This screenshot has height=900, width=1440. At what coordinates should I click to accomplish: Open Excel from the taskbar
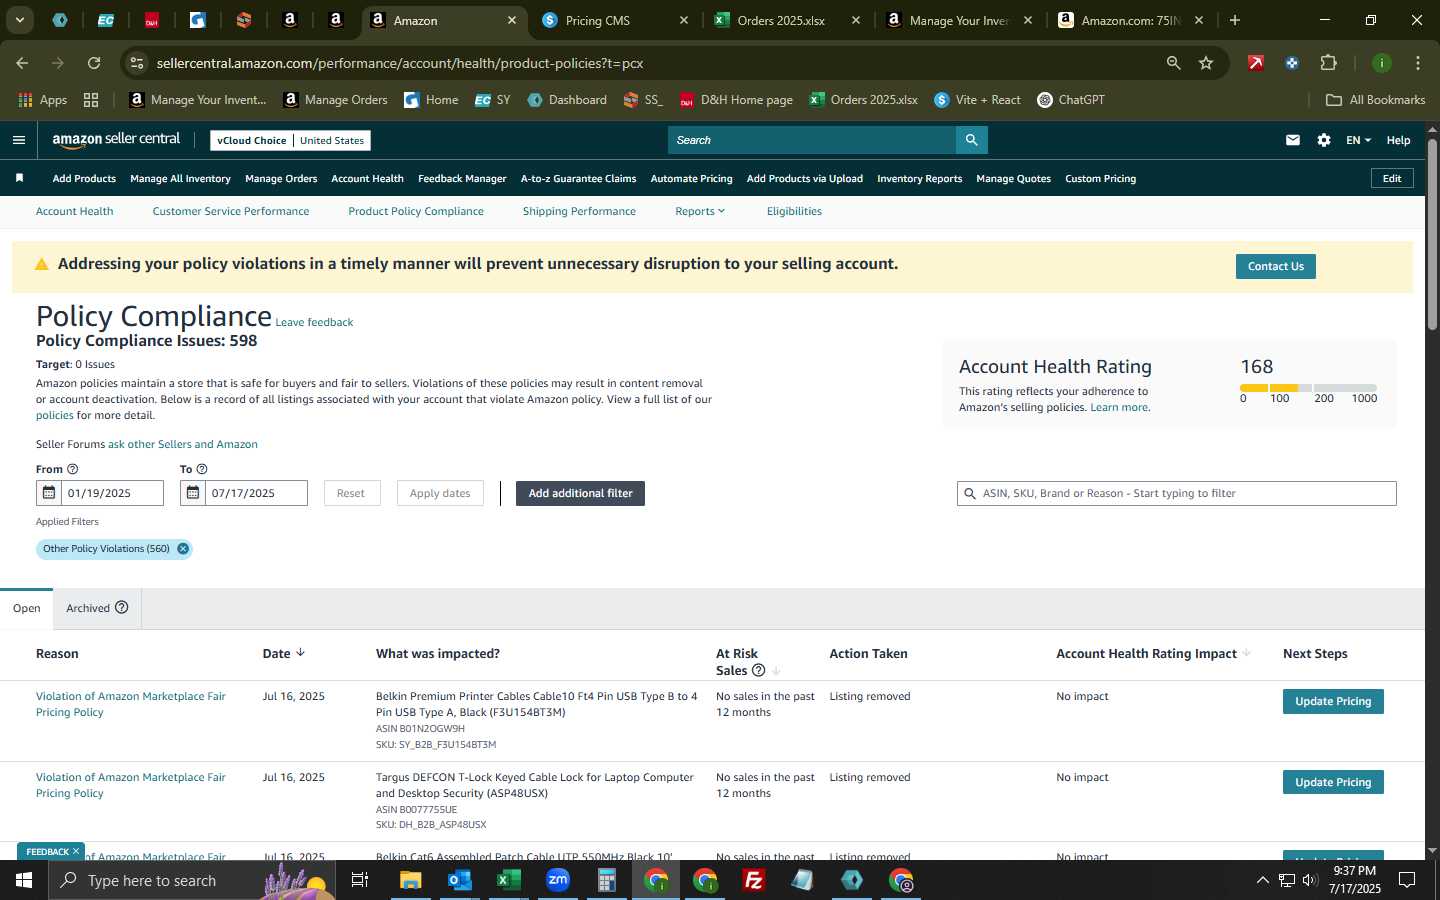click(509, 880)
